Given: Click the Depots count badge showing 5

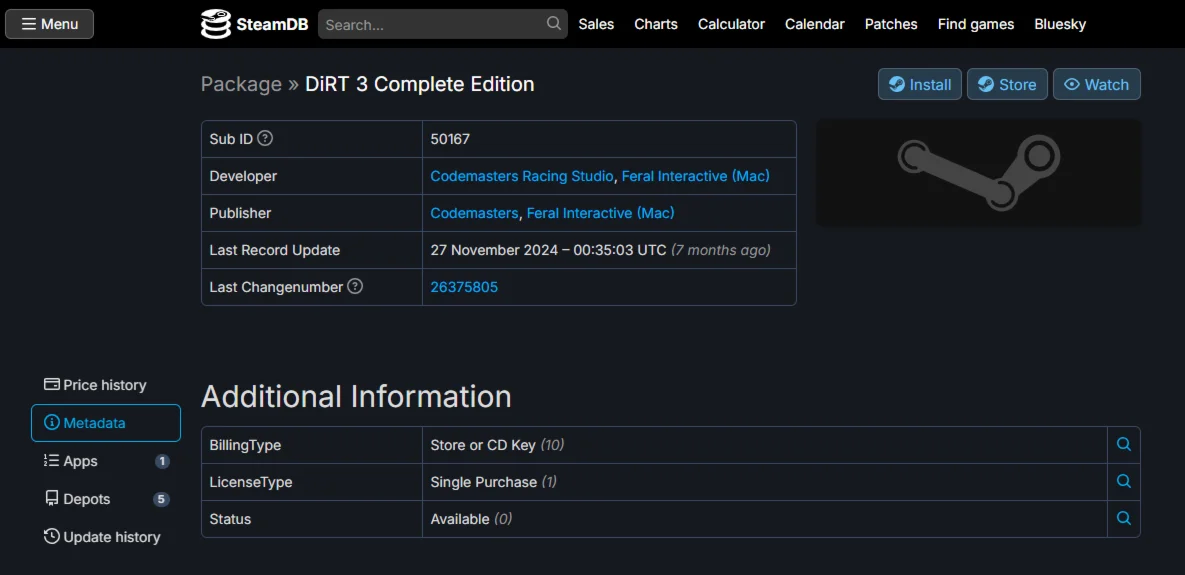Looking at the screenshot, I should click(x=161, y=499).
